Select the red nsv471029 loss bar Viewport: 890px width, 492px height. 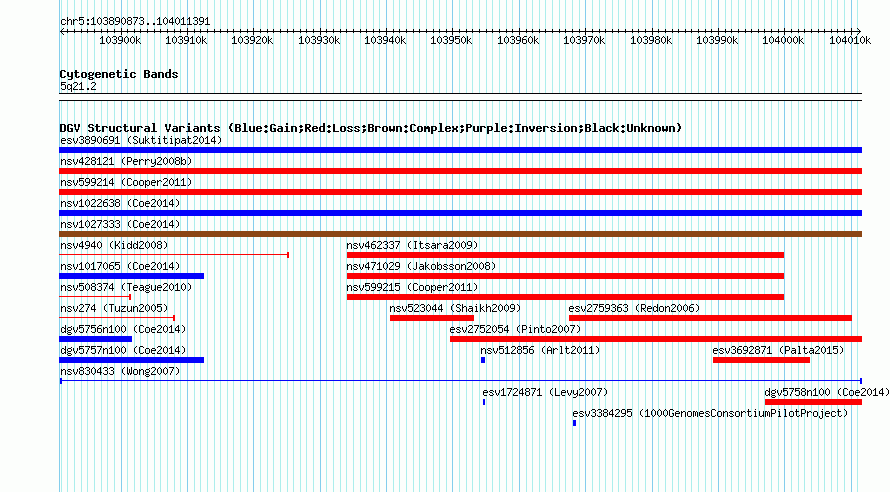[565, 276]
